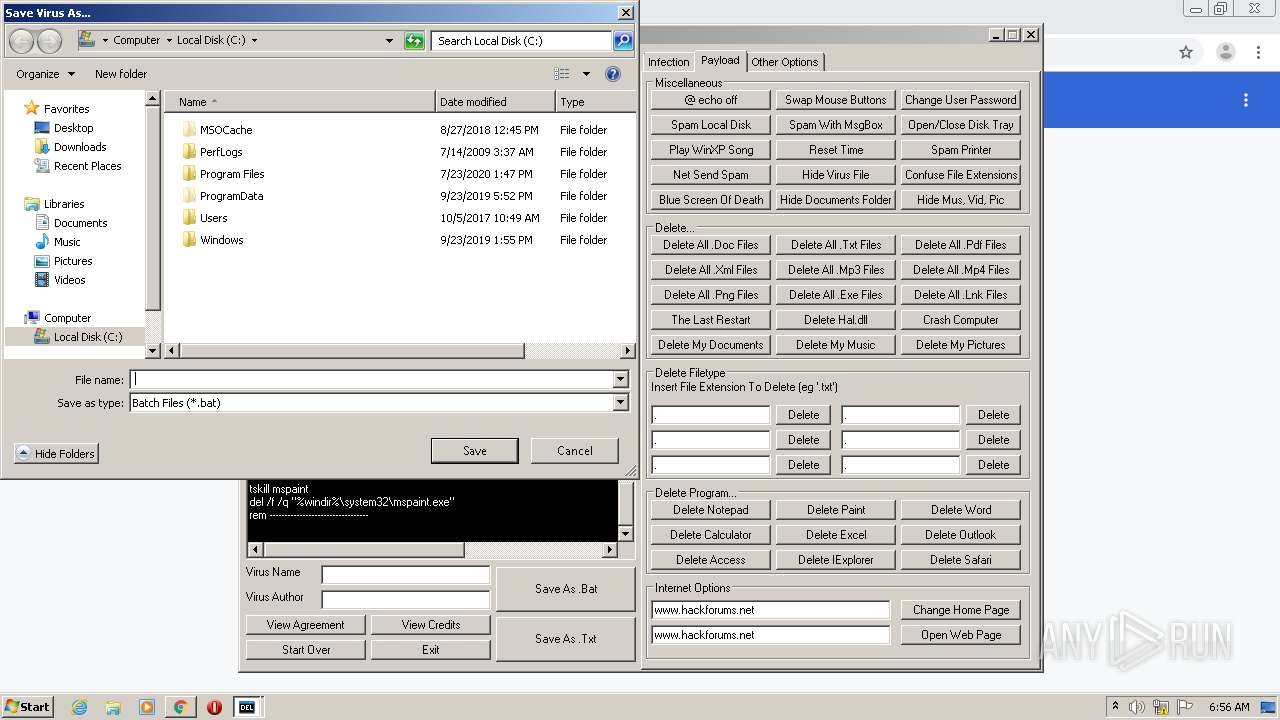Image resolution: width=1280 pixels, height=720 pixels.
Task: Click the Program Files folder icon
Action: coord(190,174)
